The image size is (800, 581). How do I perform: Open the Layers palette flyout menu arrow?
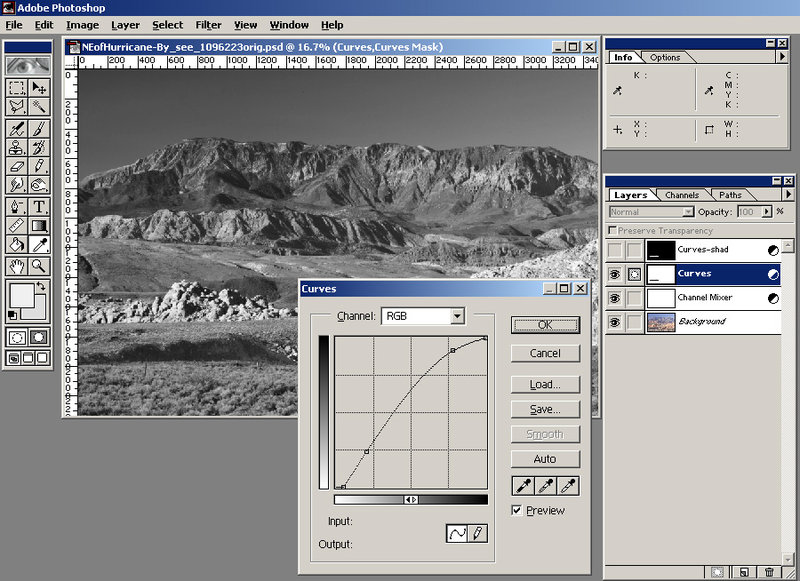pos(788,194)
